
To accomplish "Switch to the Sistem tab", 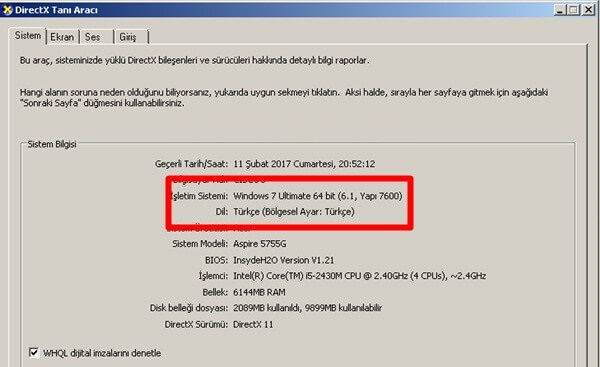I will [28, 36].
